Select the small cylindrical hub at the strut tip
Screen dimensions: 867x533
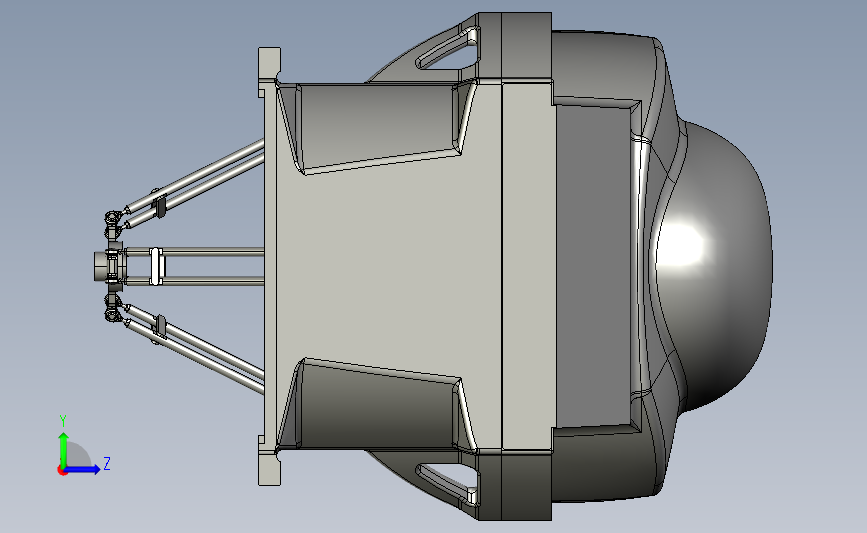pos(102,266)
